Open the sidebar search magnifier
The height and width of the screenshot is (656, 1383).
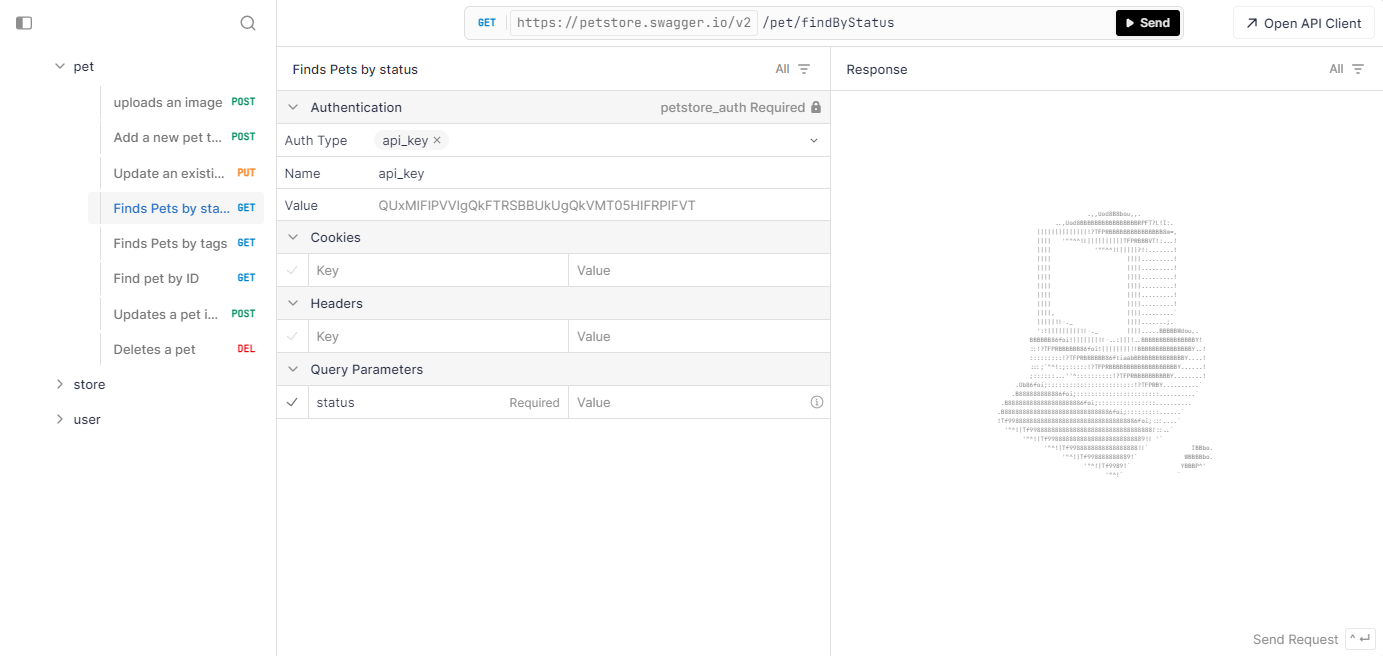[x=247, y=22]
